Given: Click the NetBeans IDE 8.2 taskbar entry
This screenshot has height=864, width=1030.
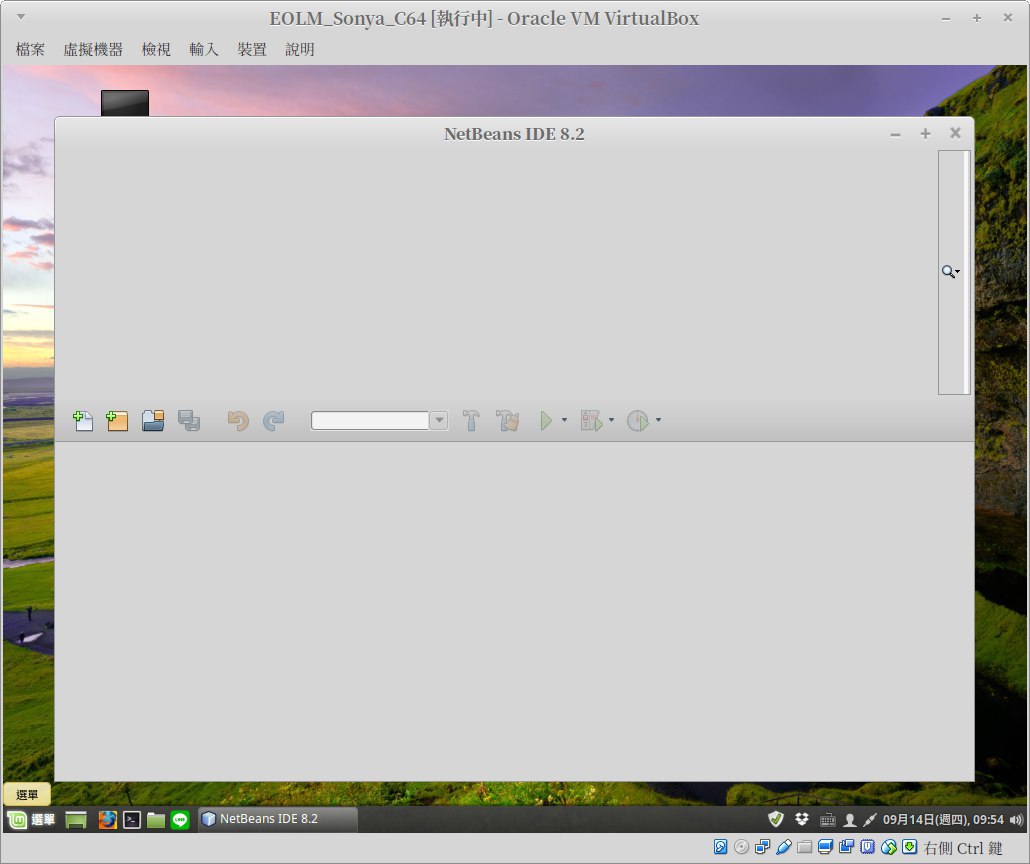Looking at the screenshot, I should pyautogui.click(x=278, y=819).
